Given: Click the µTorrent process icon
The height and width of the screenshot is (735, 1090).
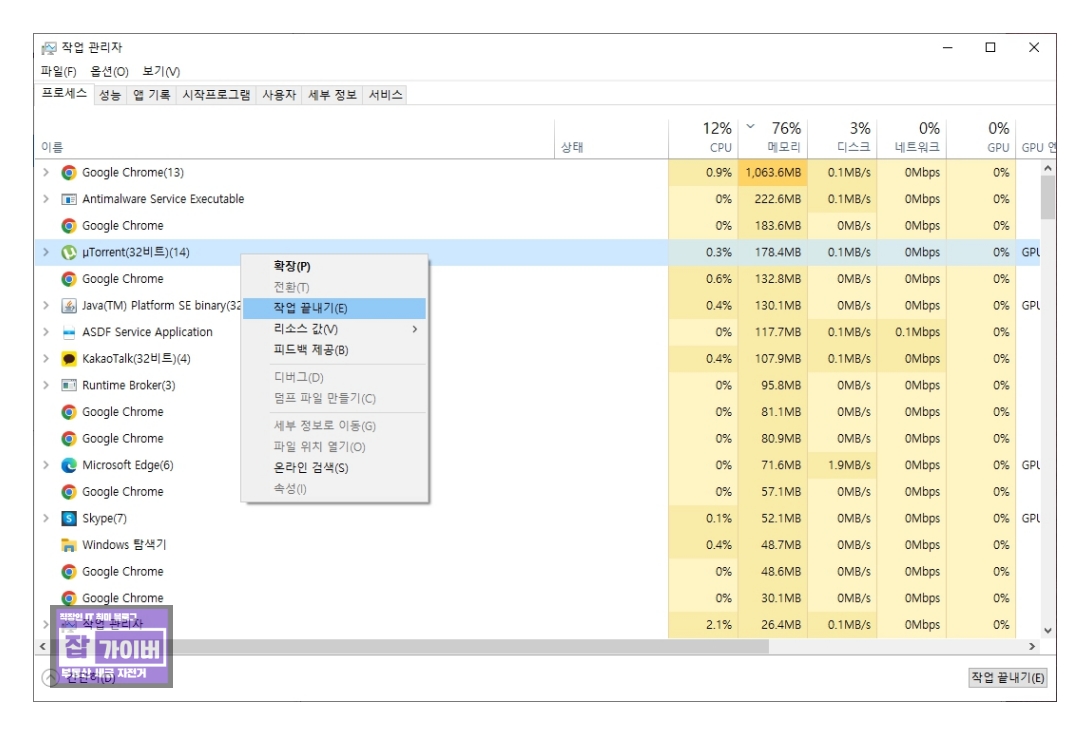Looking at the screenshot, I should (x=69, y=252).
